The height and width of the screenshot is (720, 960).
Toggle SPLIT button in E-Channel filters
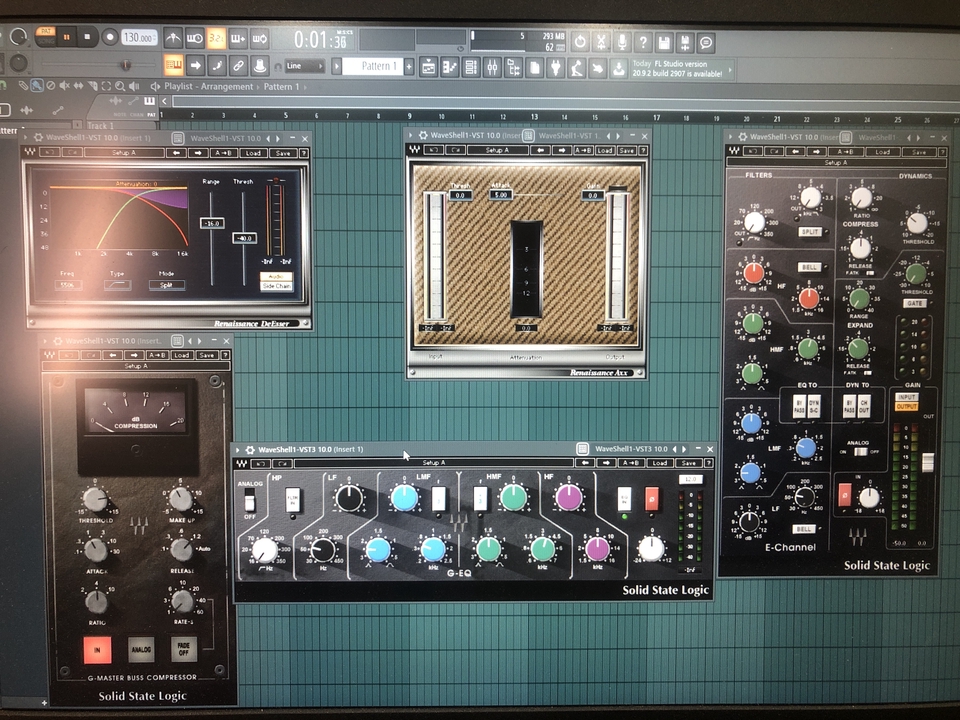click(811, 232)
